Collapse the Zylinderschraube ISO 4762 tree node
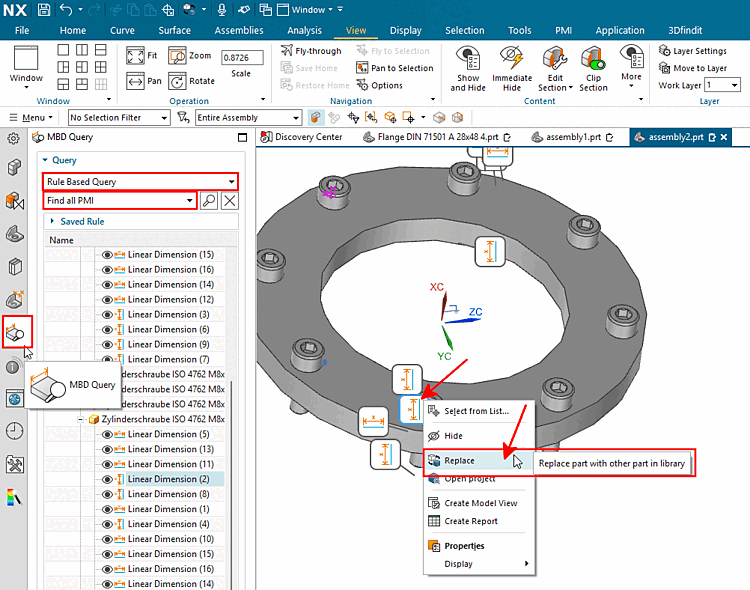Viewport: 750px width, 590px height. tap(81, 420)
